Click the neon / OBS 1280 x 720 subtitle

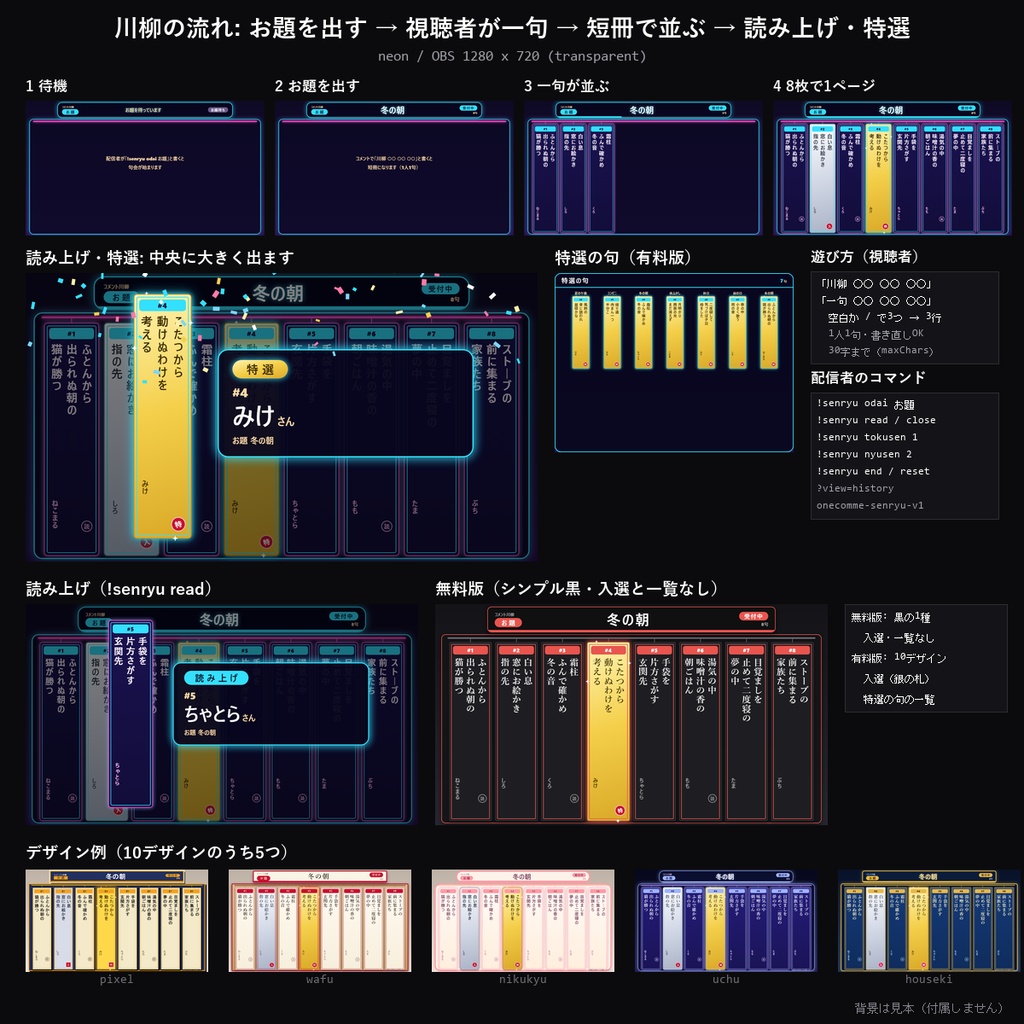point(512,56)
